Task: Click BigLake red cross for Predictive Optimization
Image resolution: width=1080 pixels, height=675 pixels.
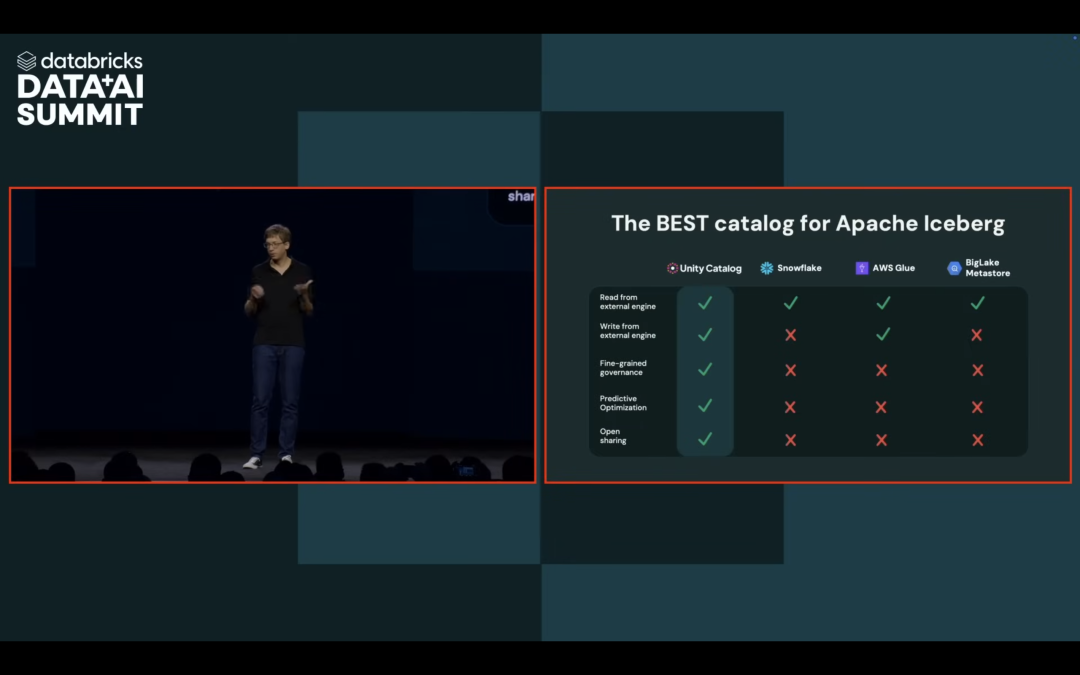Action: coord(977,407)
